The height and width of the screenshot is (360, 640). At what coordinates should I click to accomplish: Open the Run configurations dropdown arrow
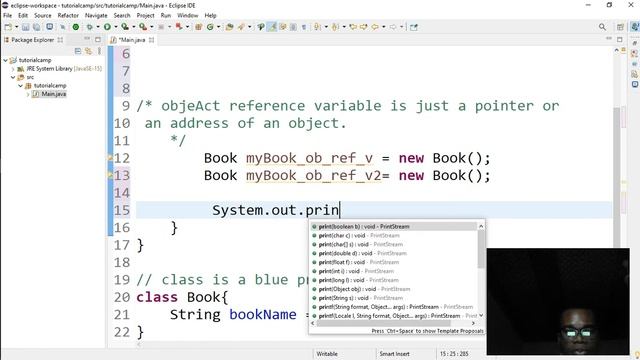tap(116, 27)
